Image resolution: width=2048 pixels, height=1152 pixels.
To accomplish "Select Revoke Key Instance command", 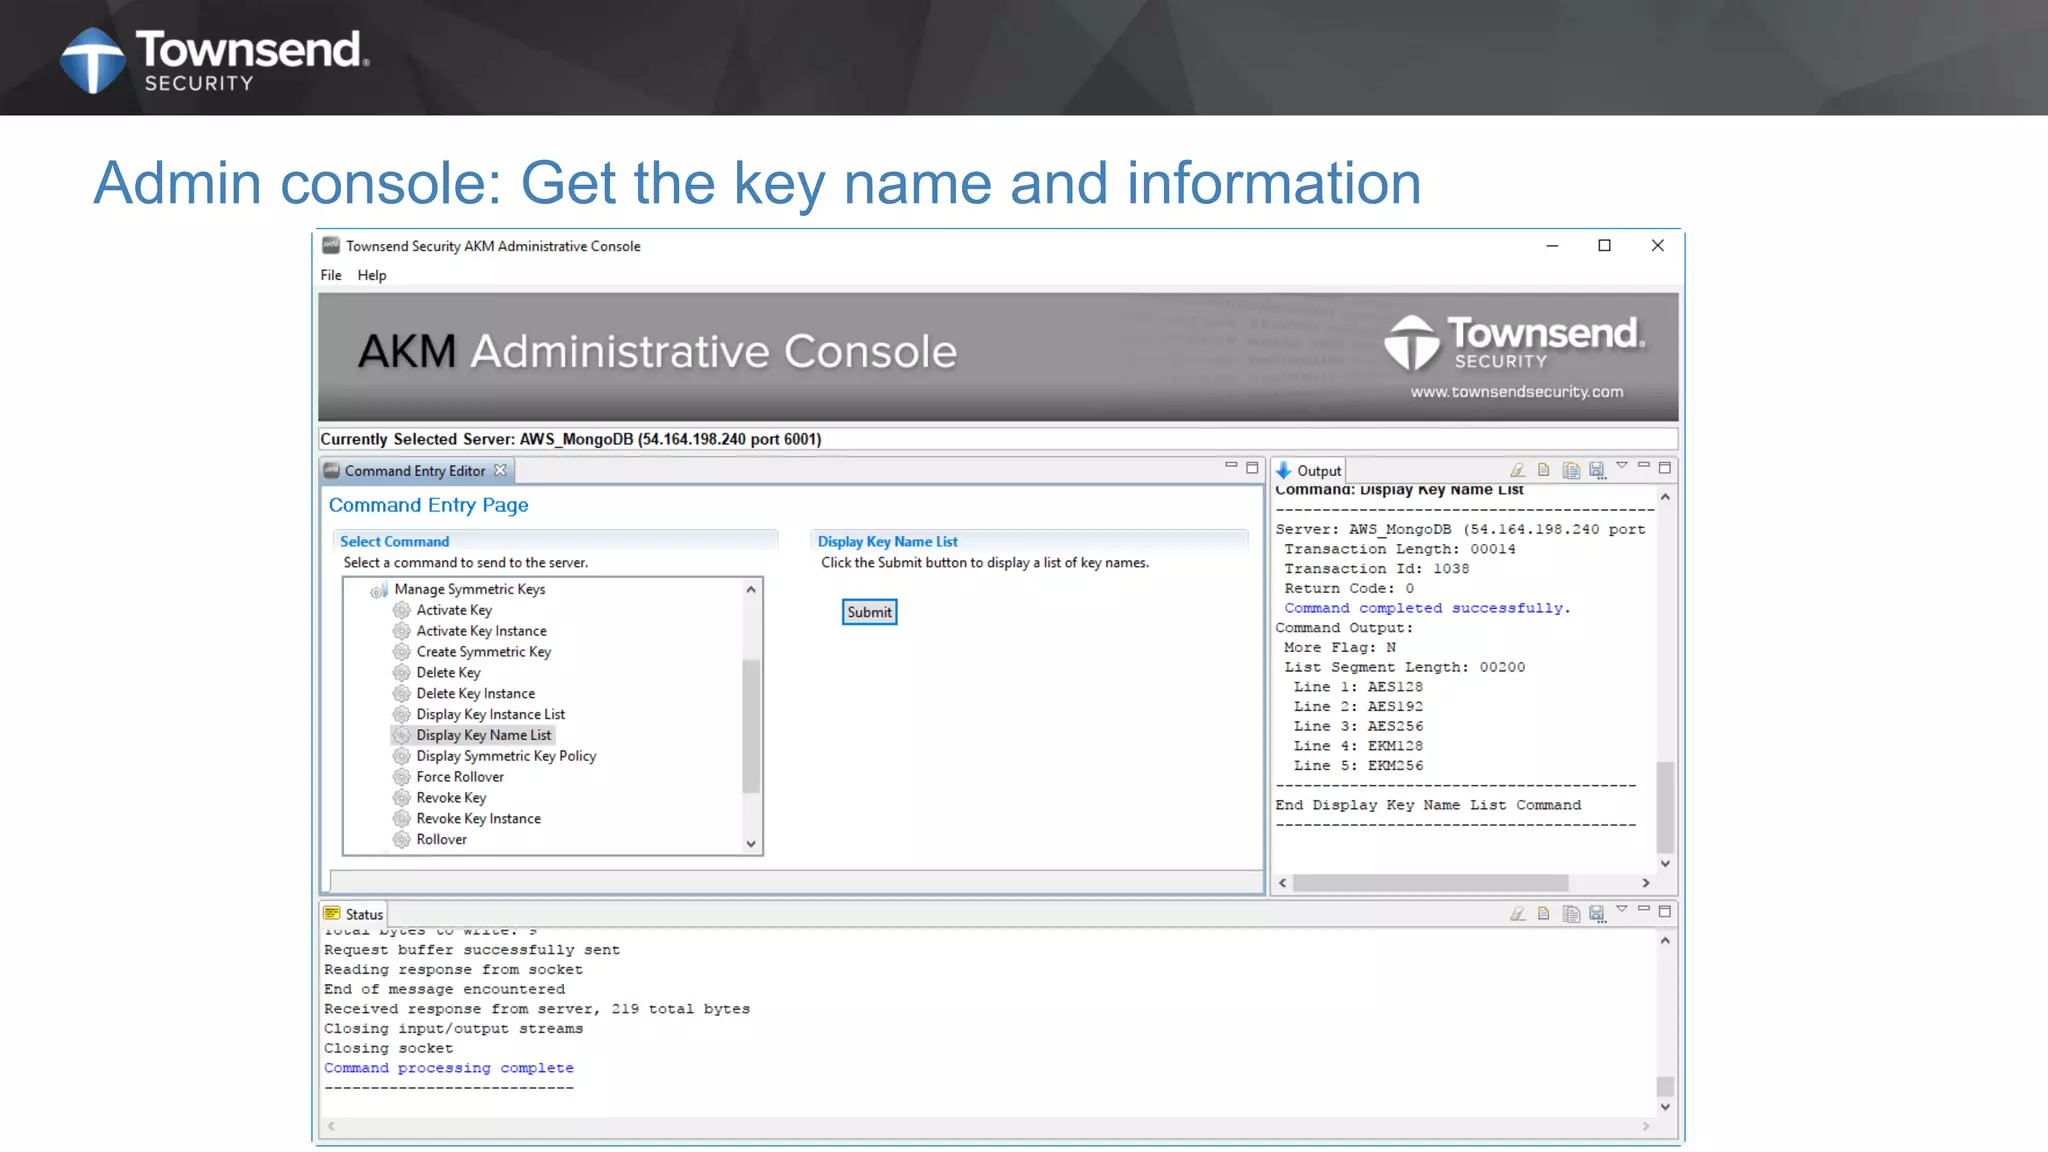I will pyautogui.click(x=478, y=819).
